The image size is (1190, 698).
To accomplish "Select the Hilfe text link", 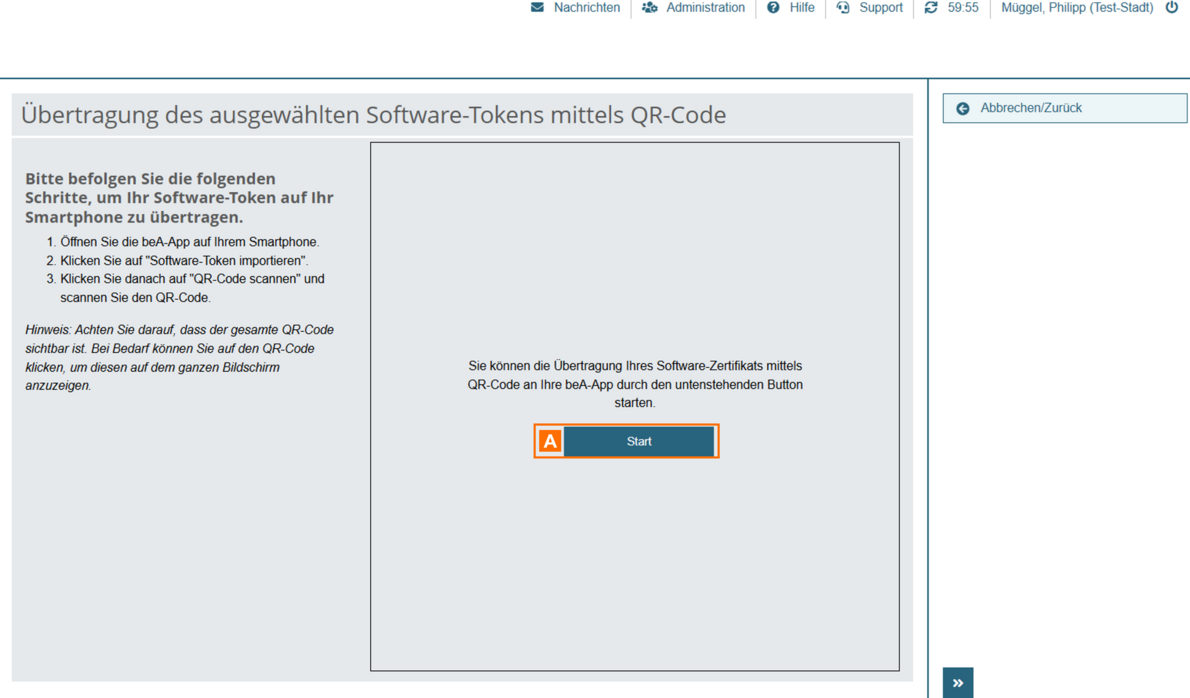I will [x=801, y=8].
